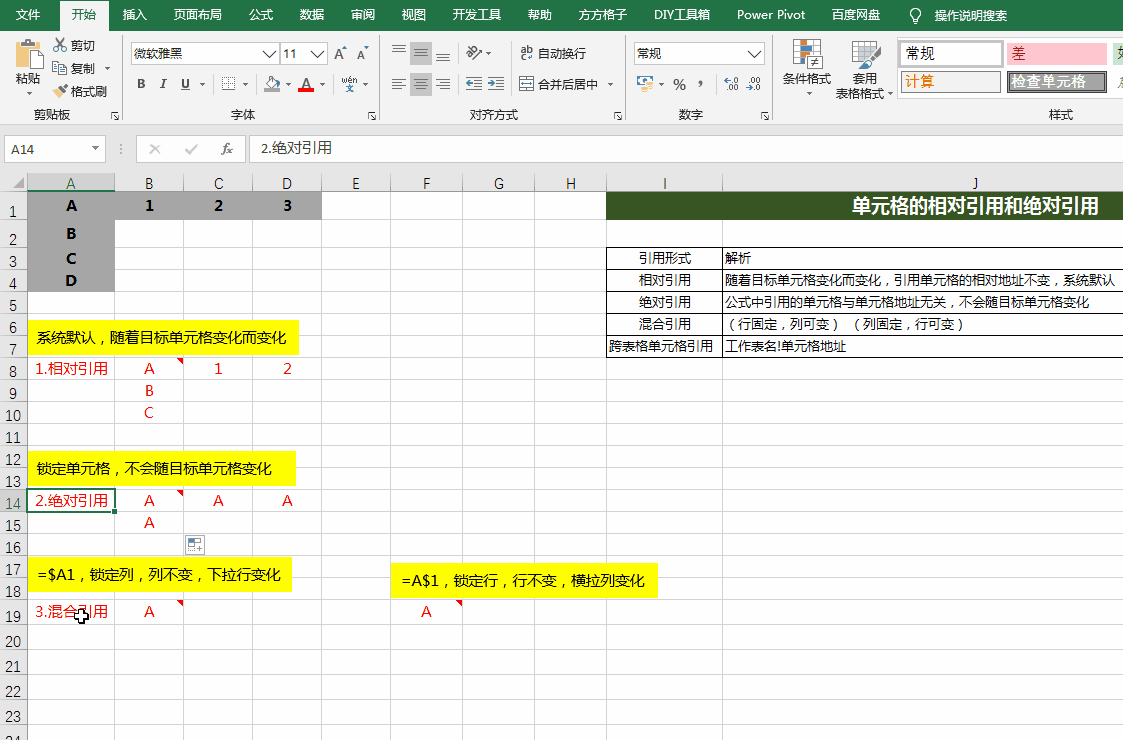Expand font group dialog launcher
1123x740 pixels.
pos(372,115)
